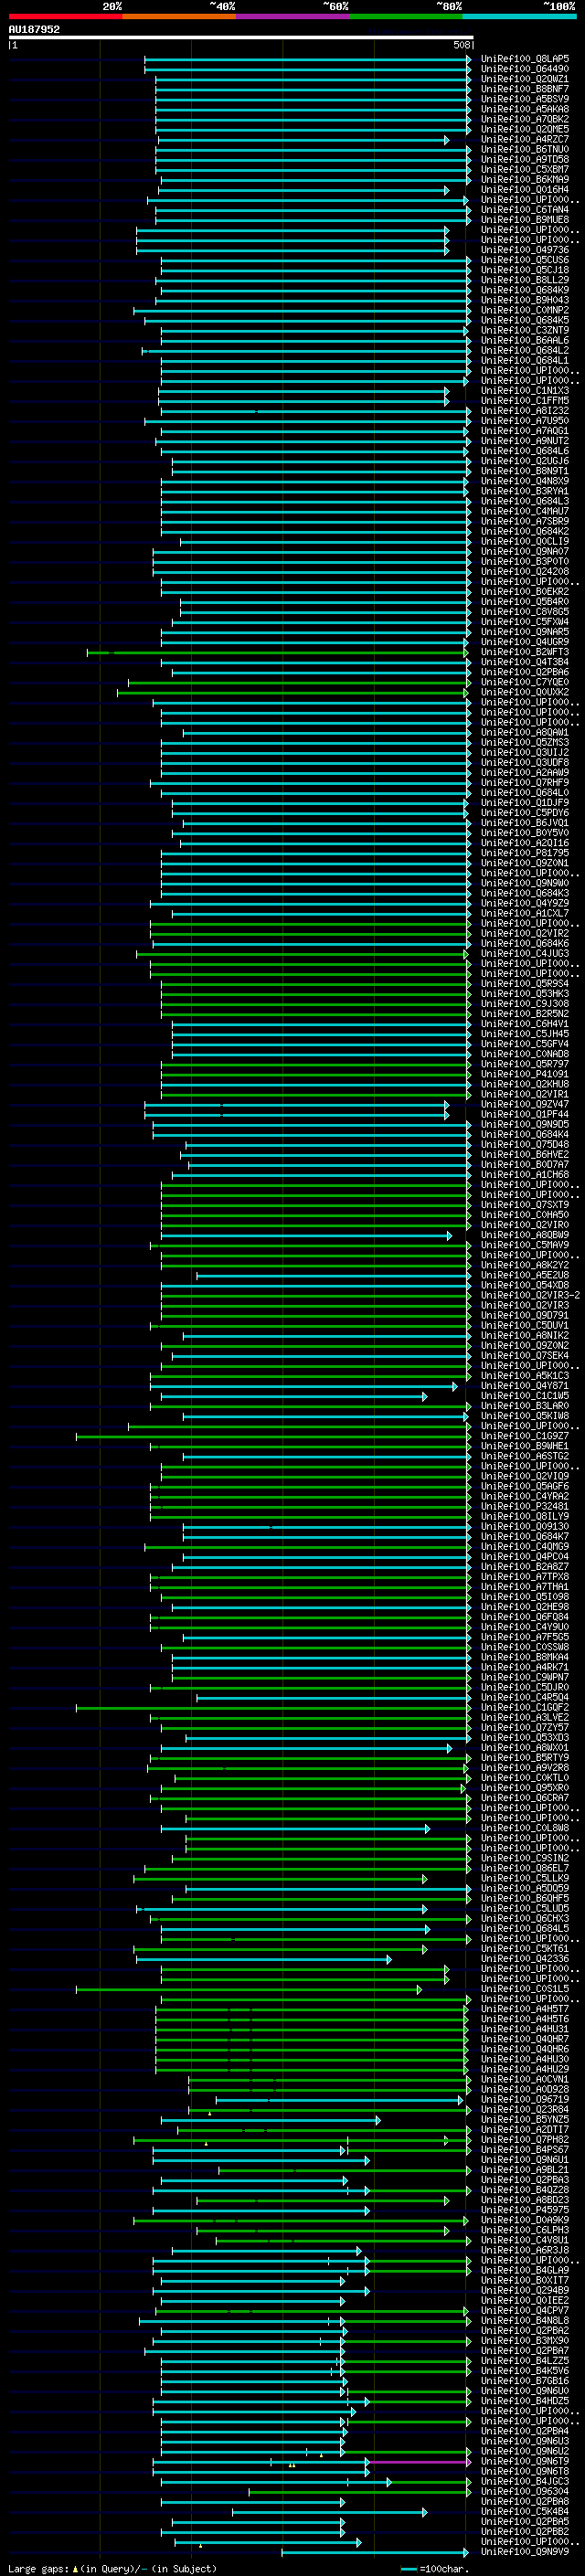Image resolution: width=585 pixels, height=2576 pixels.
Task: Click the UniRef100_Q5ZMS3 label
Action: pos(525,744)
